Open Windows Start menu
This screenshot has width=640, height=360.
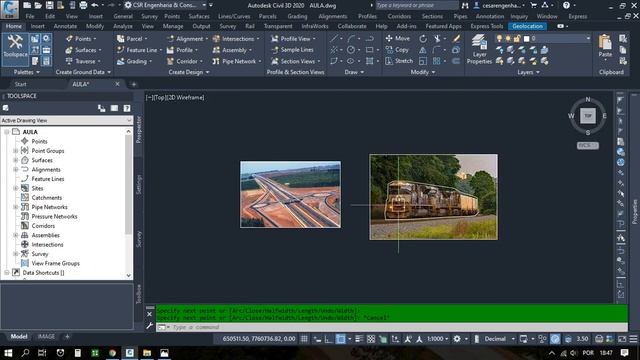8,353
